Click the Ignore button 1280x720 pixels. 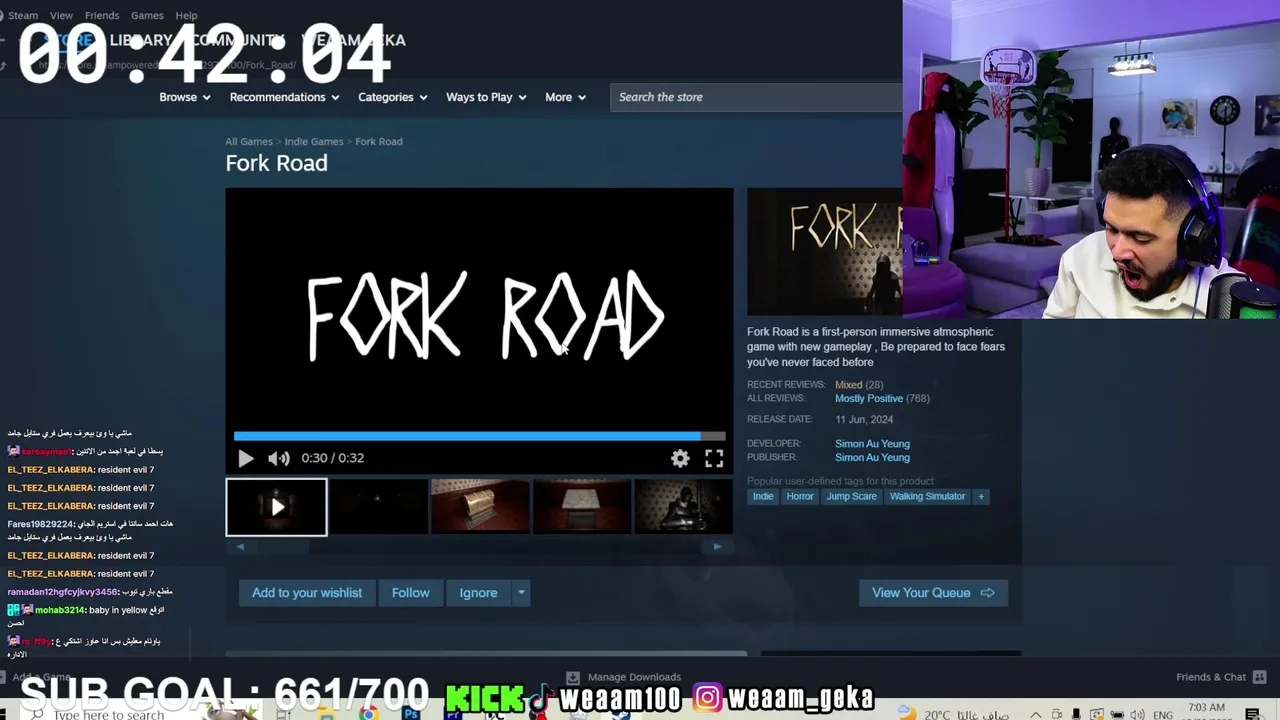coord(478,593)
